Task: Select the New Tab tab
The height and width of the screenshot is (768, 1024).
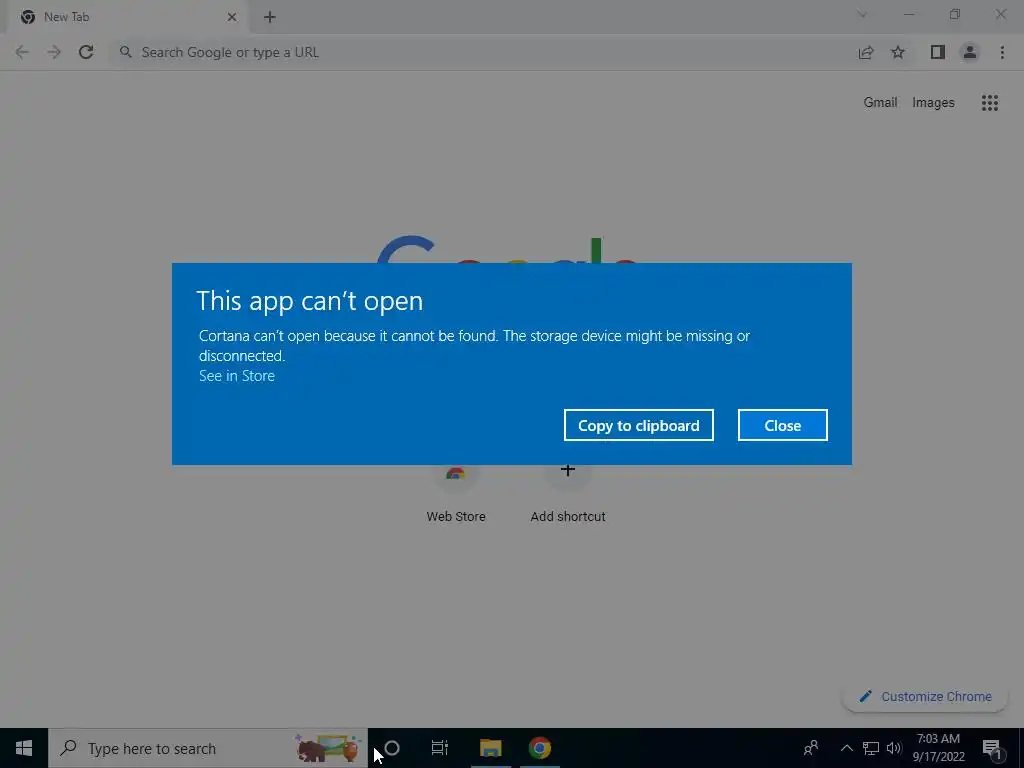Action: 127,17
